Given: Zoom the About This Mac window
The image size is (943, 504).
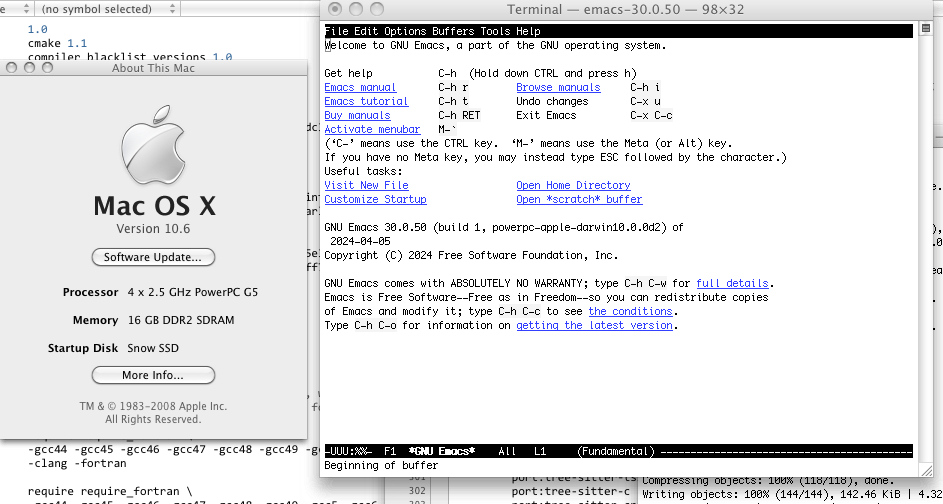Looking at the screenshot, I should pyautogui.click(x=47, y=67).
